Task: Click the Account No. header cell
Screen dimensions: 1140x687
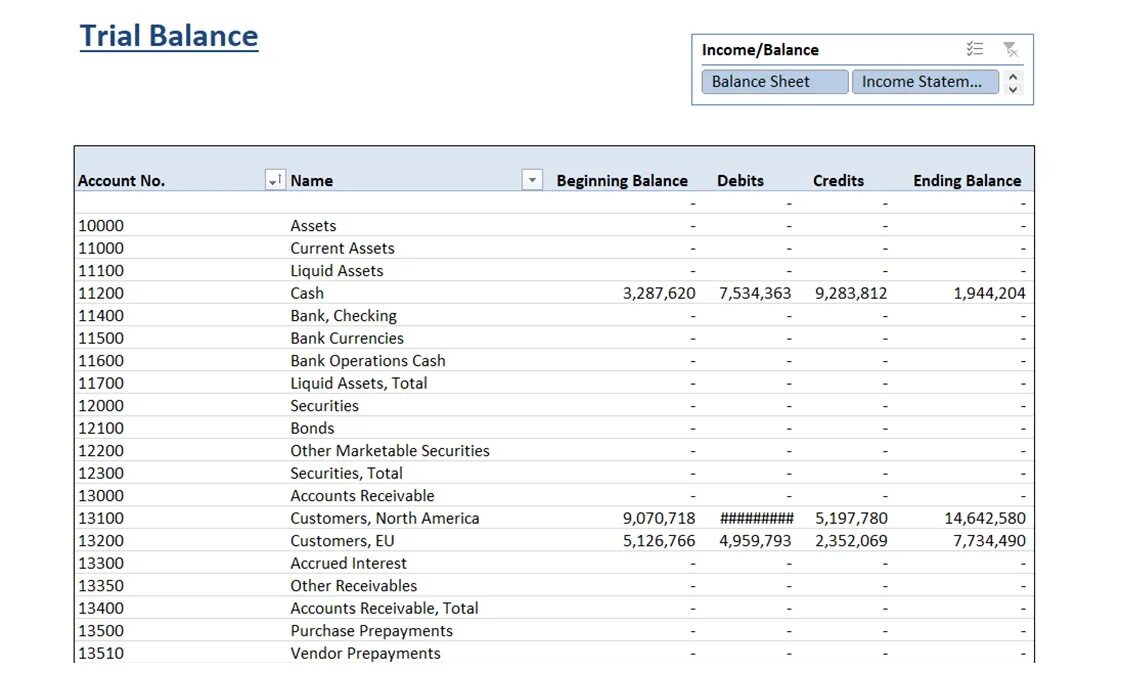Action: tap(121, 181)
